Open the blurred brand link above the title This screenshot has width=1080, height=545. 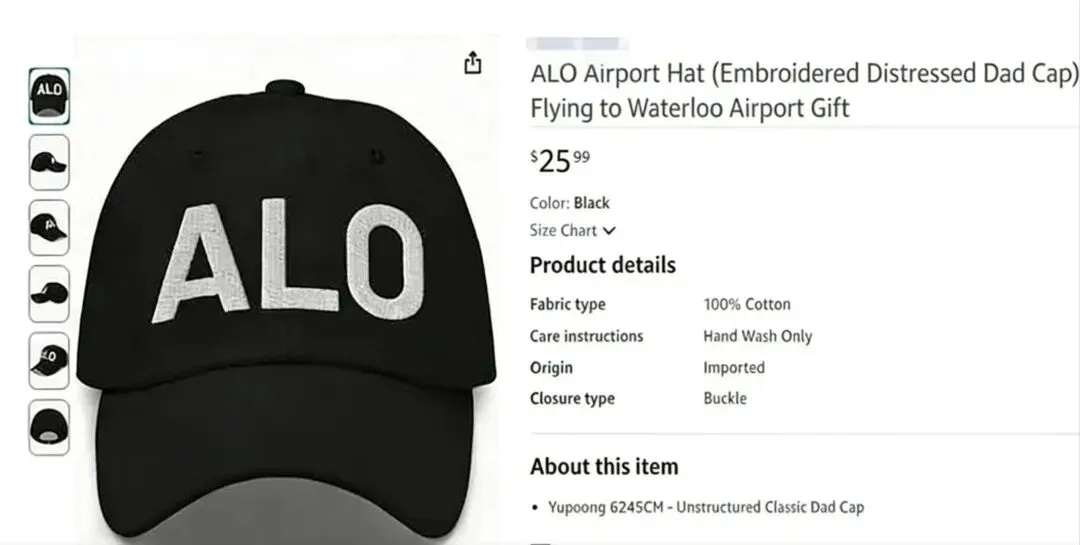[577, 44]
